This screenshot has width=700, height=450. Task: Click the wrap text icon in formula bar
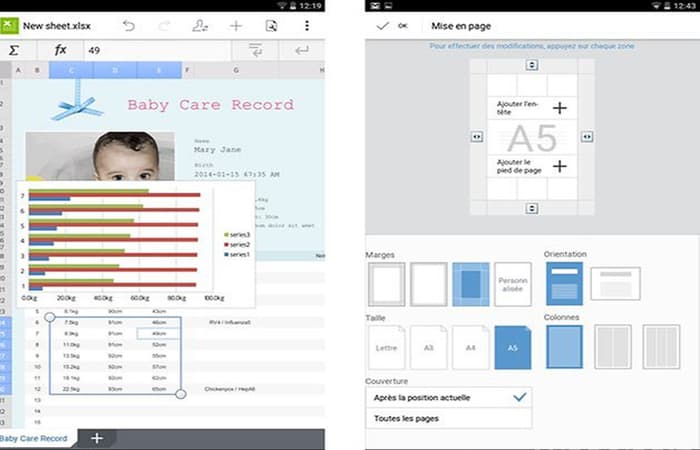(x=255, y=50)
